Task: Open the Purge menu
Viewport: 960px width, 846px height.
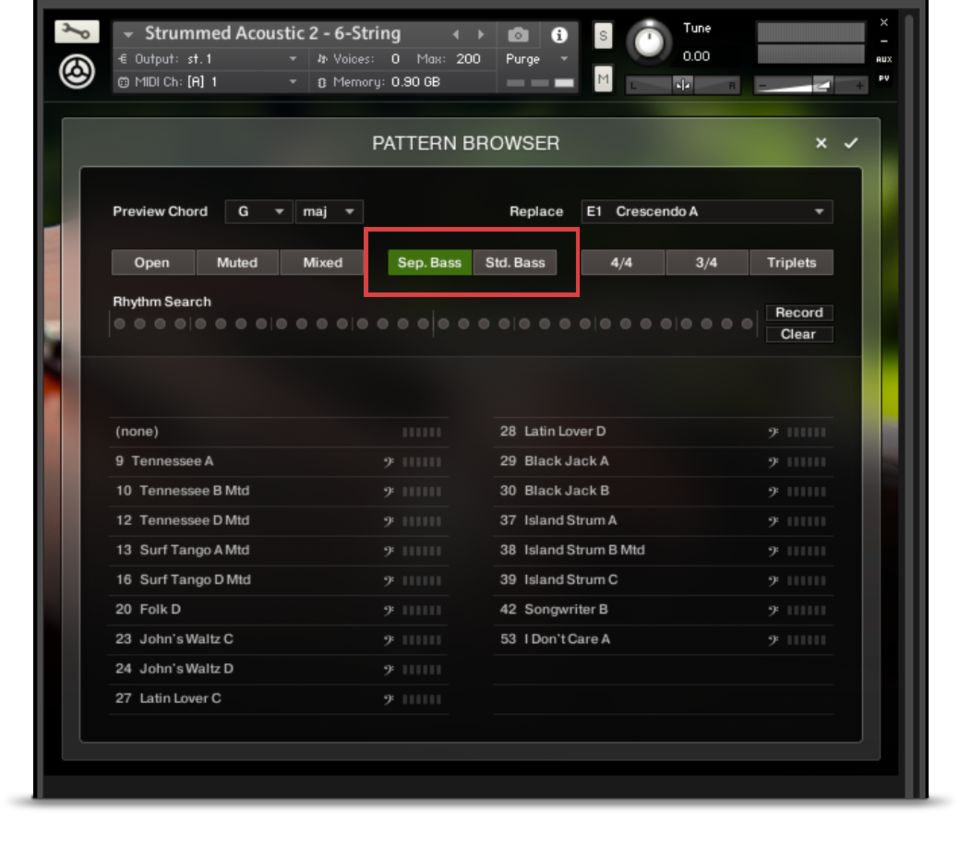Action: pos(536,59)
